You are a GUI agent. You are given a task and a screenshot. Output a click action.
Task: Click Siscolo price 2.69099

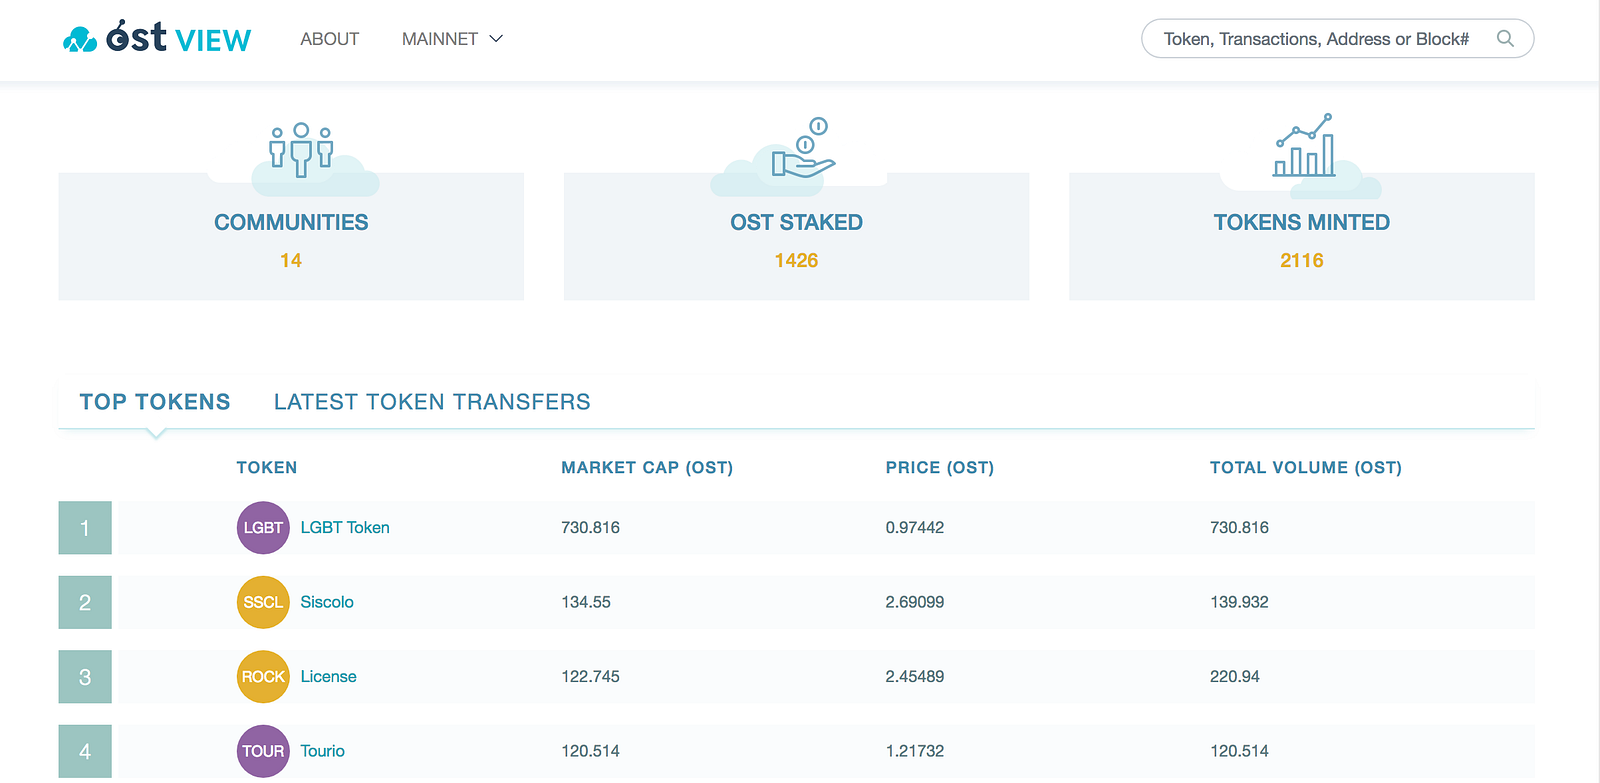point(915,602)
